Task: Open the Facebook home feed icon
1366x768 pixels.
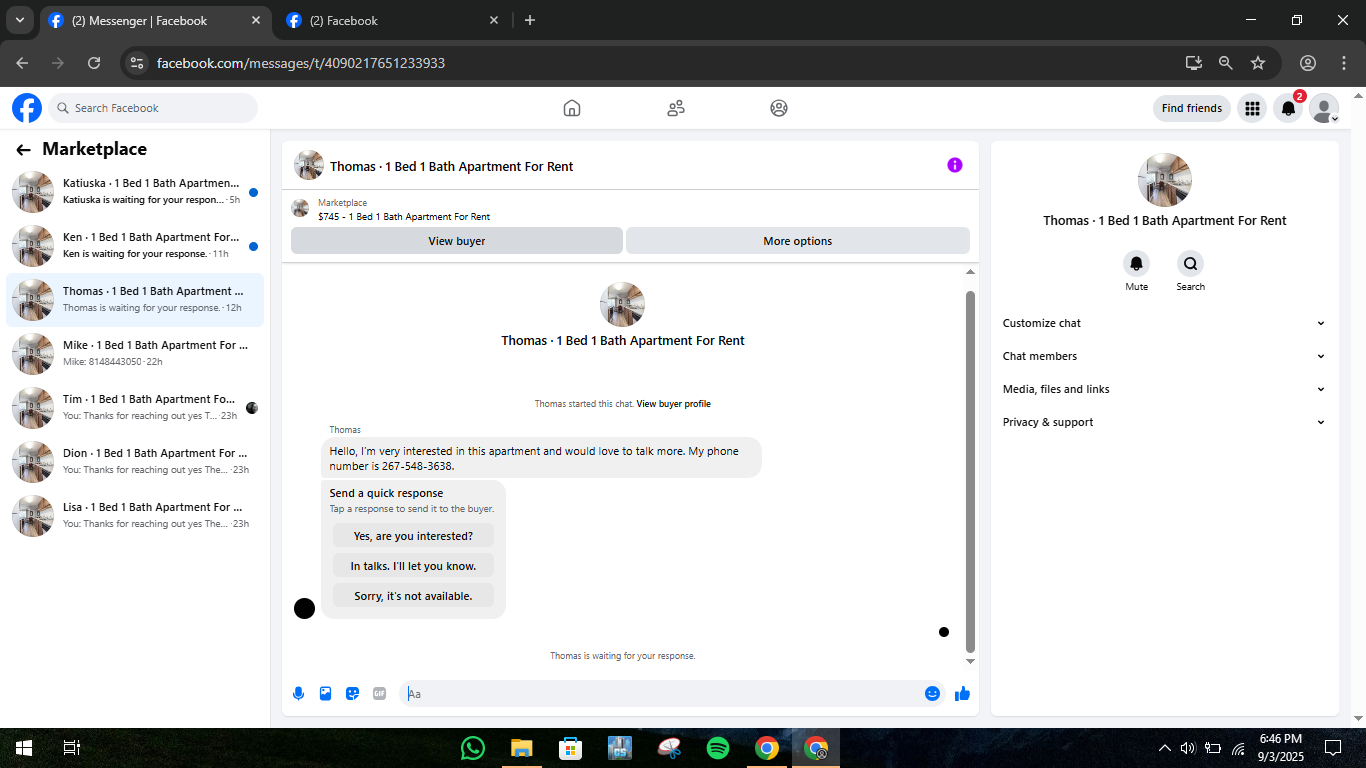Action: pos(572,108)
